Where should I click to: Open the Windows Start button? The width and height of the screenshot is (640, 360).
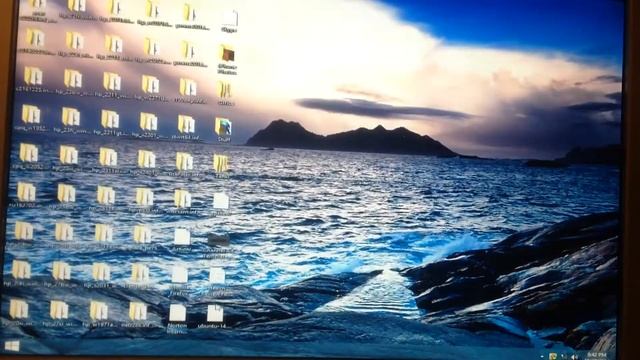(12, 346)
